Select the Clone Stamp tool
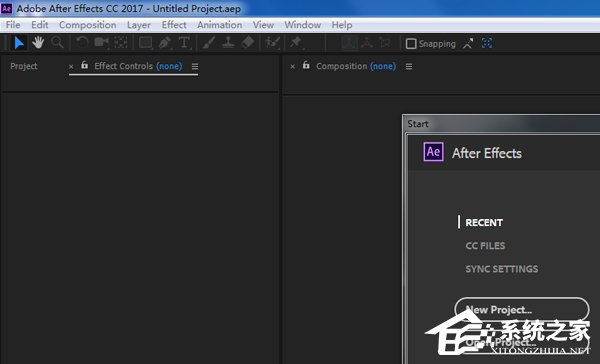This screenshot has height=364, width=600. pos(228,43)
